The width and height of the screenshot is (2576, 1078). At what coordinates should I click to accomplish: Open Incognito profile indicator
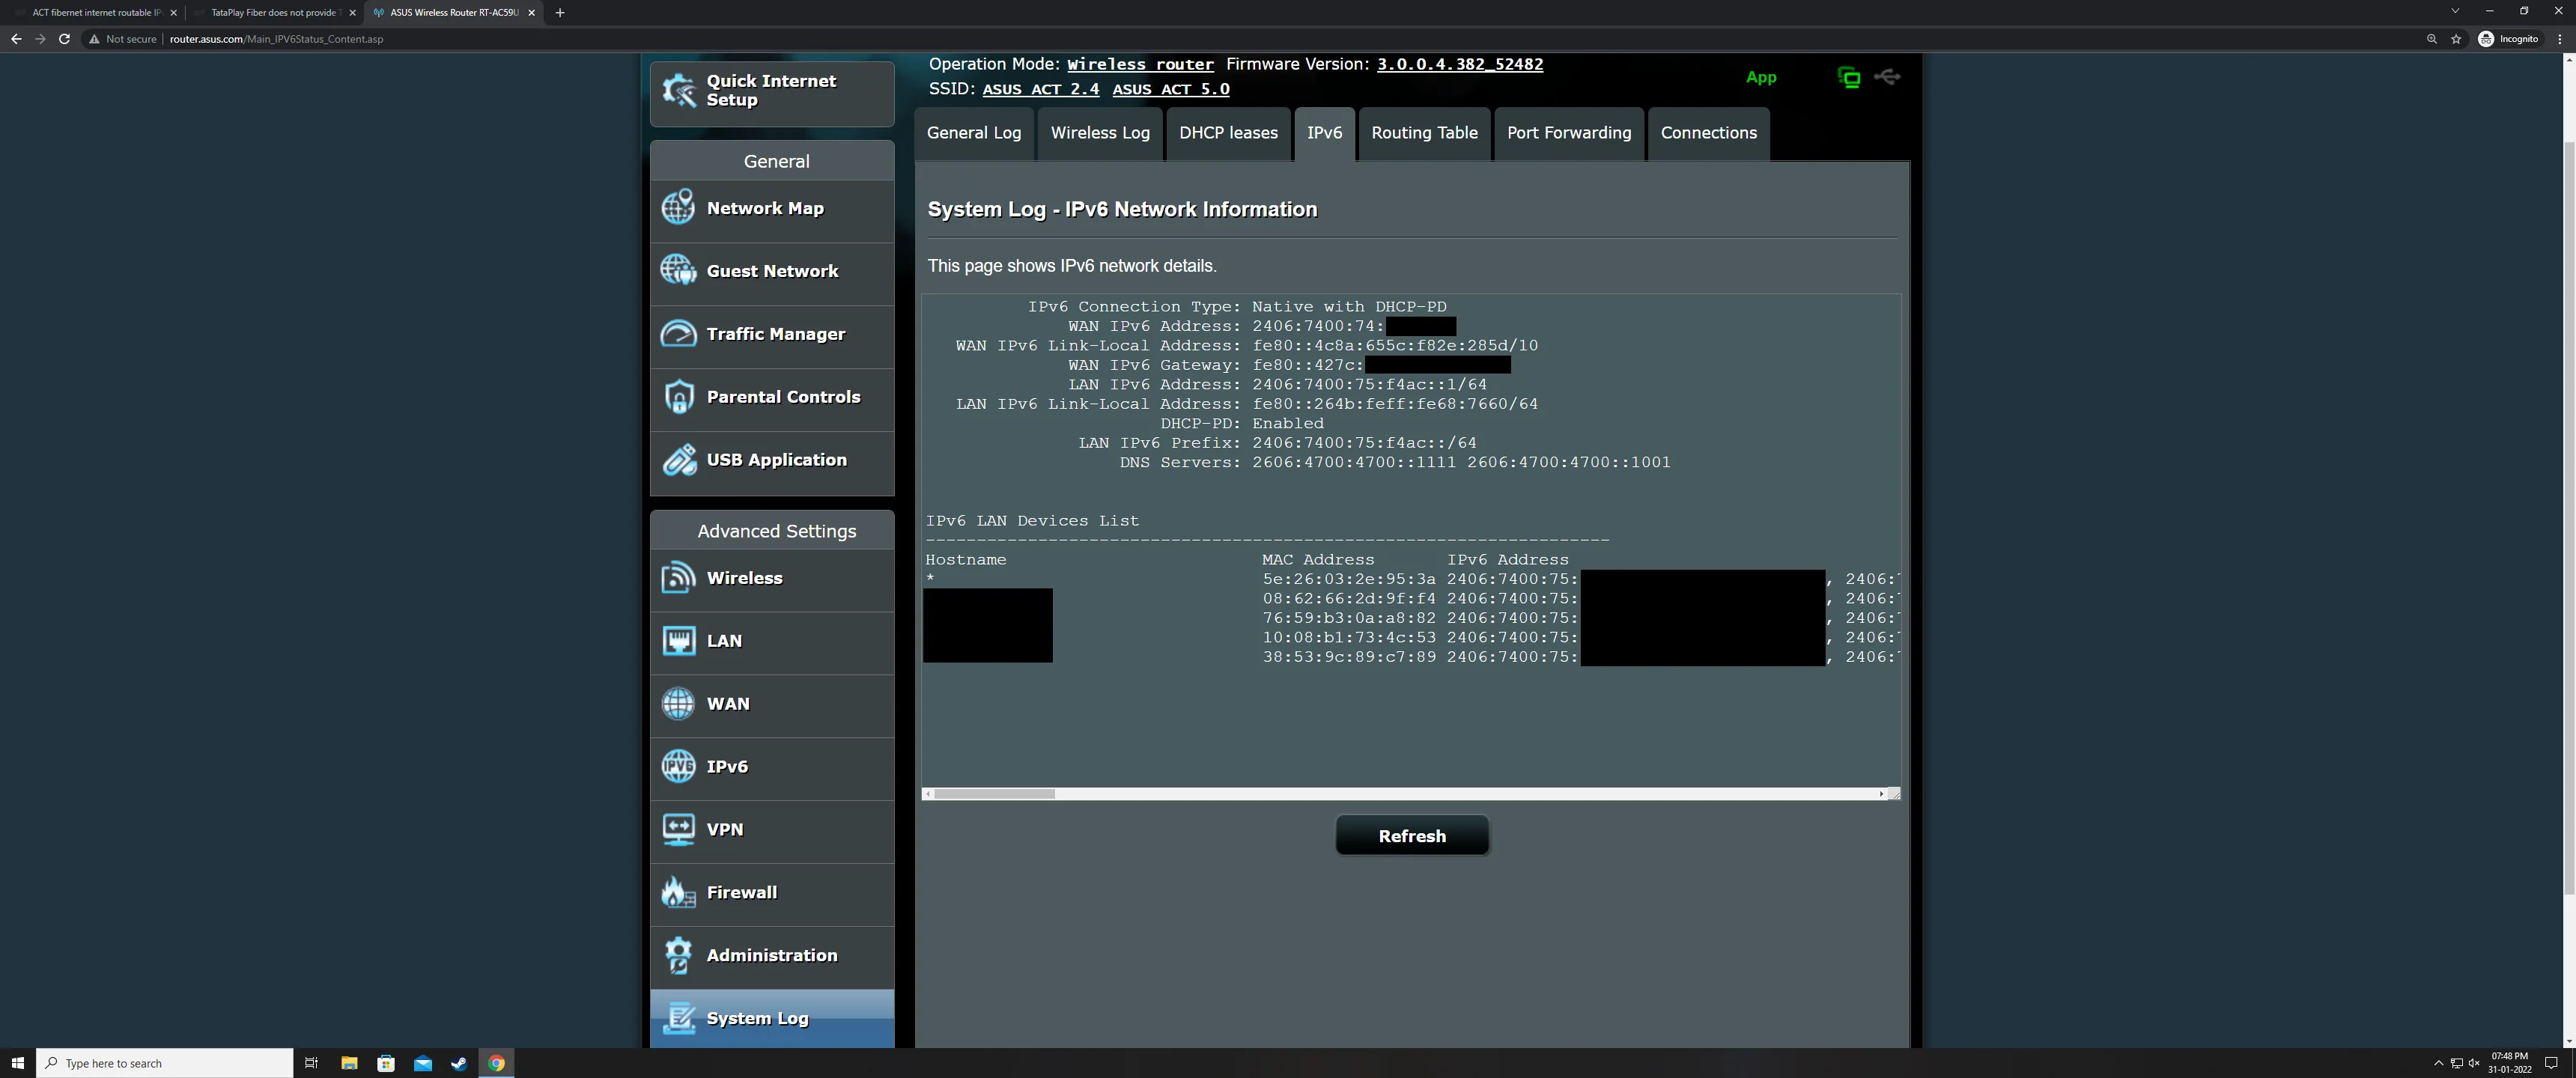click(2508, 39)
